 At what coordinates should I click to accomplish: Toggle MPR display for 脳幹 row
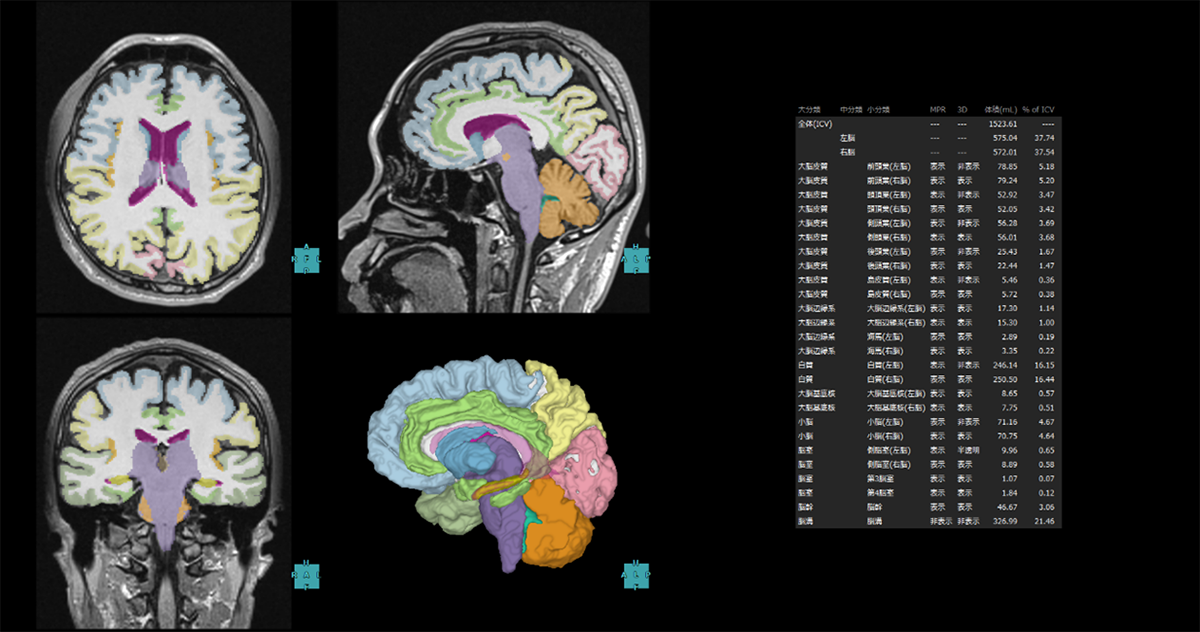[938, 508]
